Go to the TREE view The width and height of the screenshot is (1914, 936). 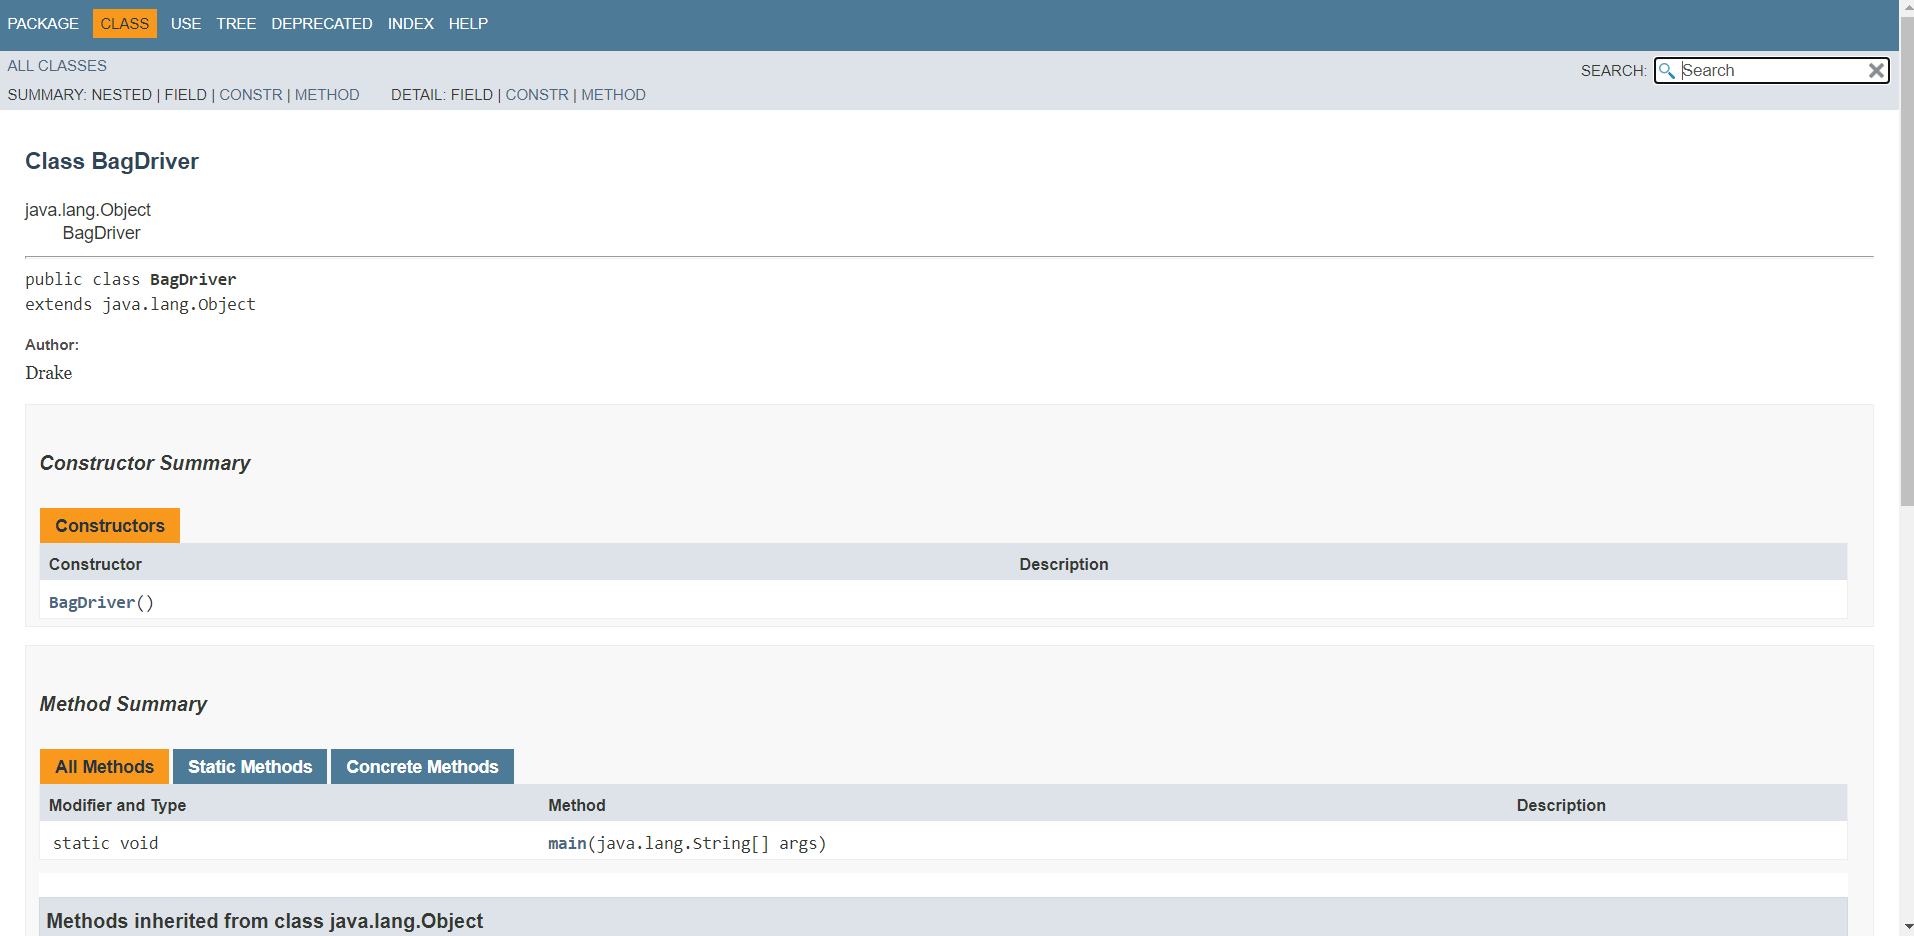tap(236, 23)
